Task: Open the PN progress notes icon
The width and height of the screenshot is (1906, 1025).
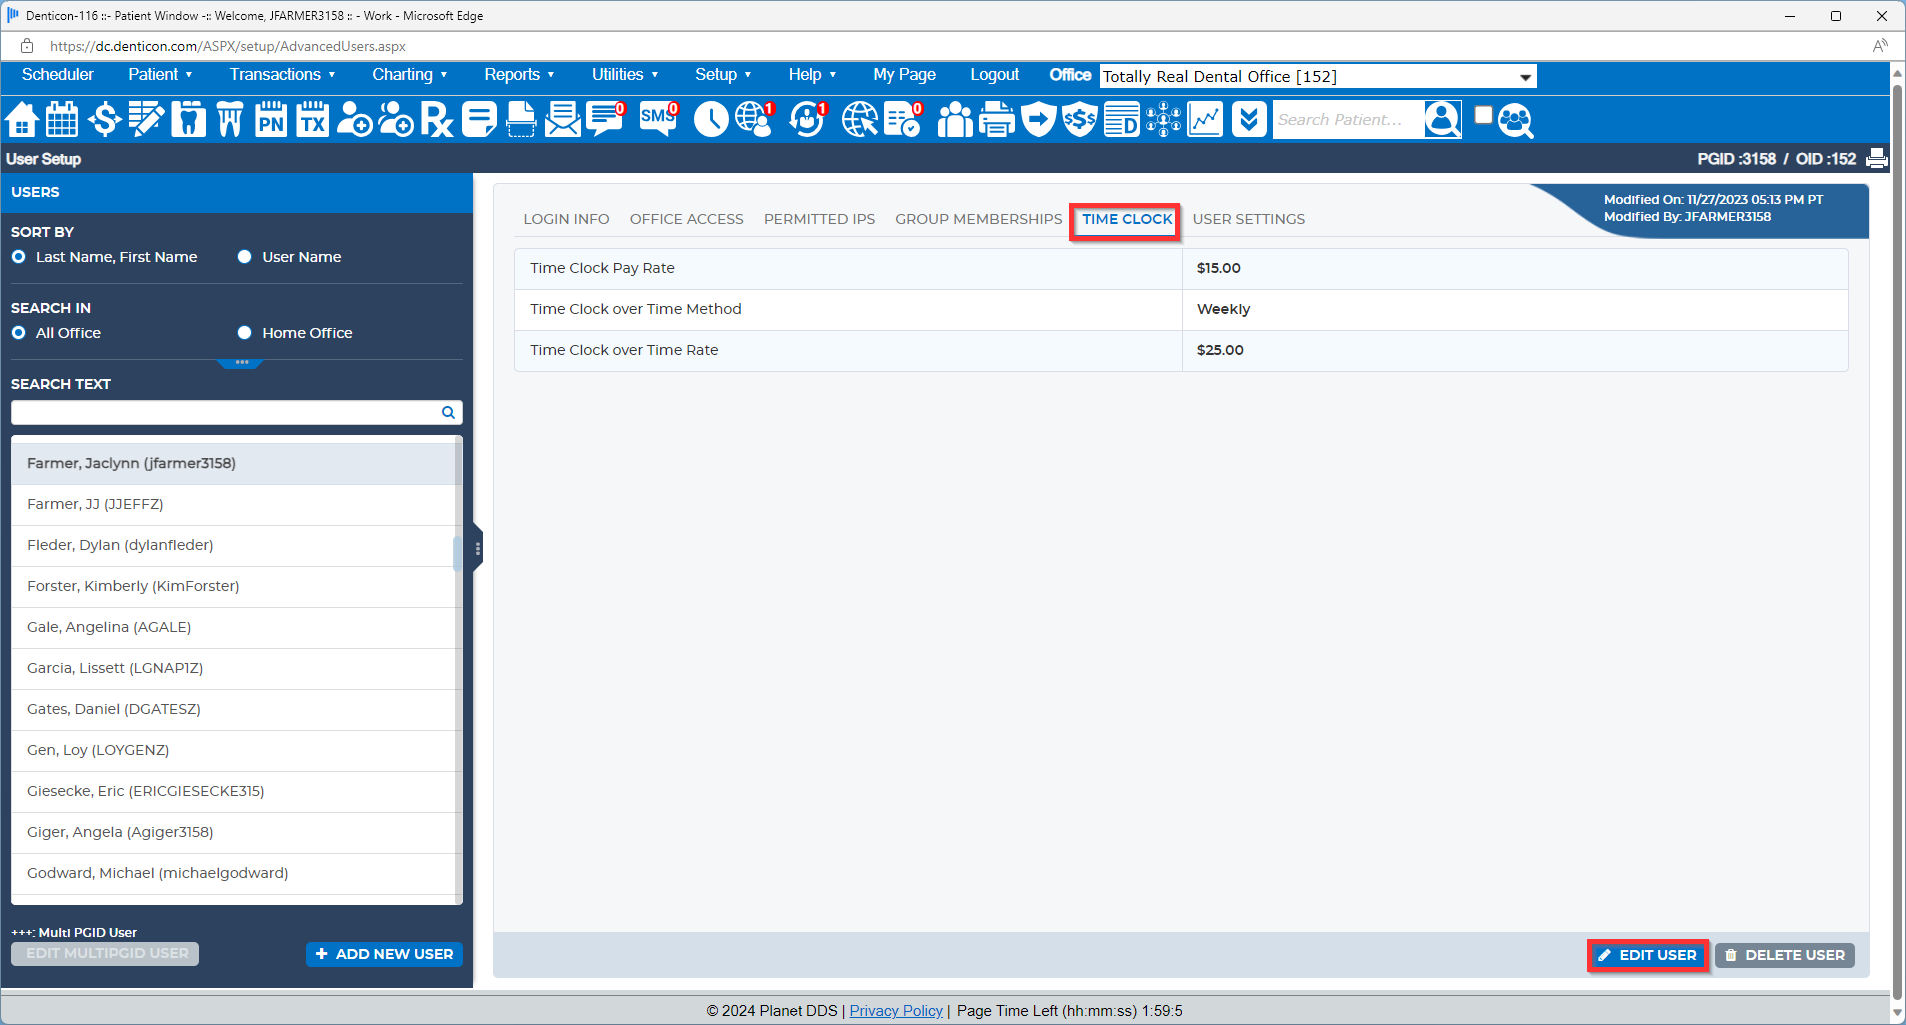Action: [271, 120]
